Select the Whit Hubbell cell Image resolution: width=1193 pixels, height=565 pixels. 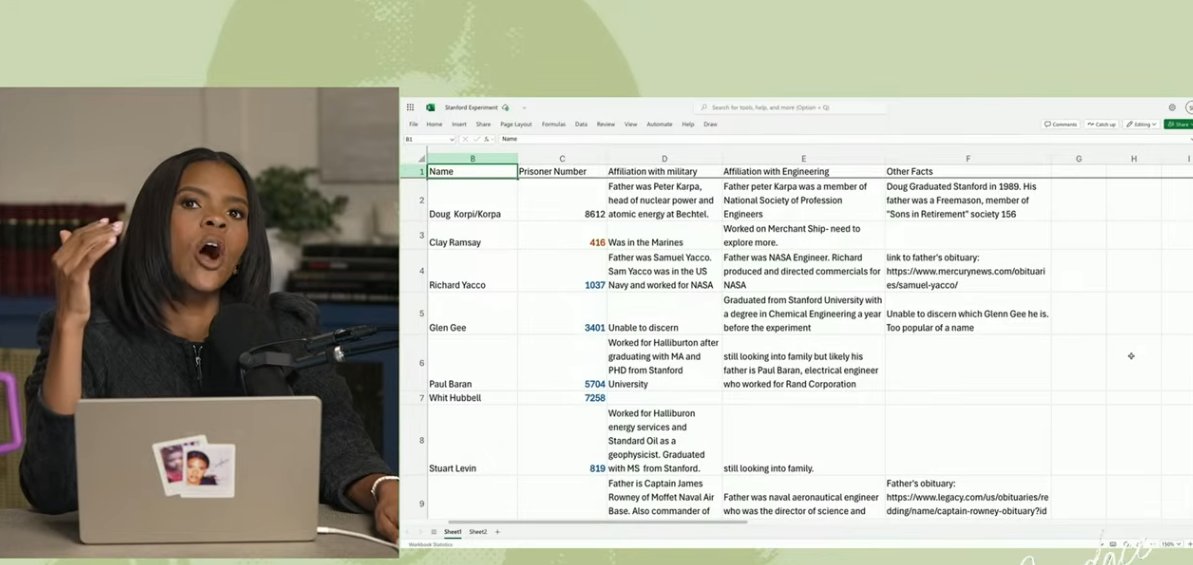472,398
